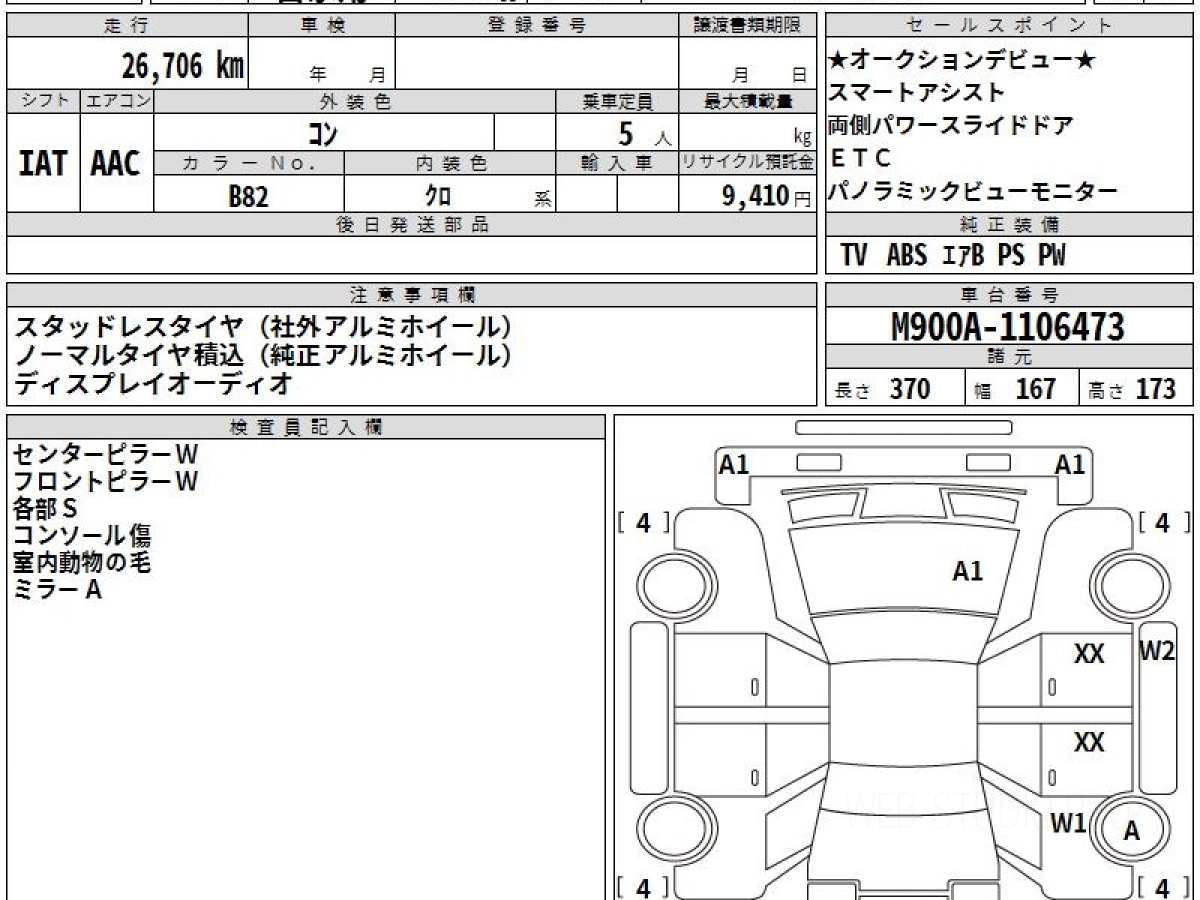Select the 諸元 header
1200x900 pixels.
tap(1010, 357)
